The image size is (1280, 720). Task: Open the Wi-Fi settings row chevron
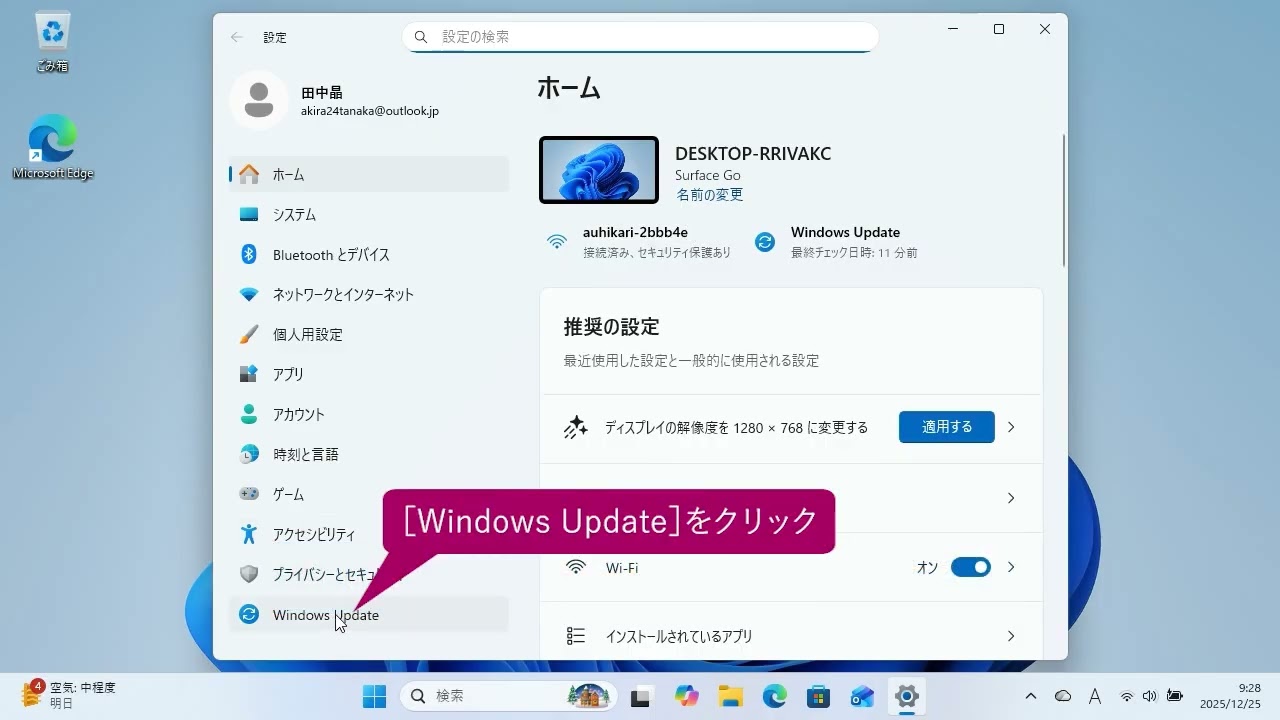[x=1011, y=567]
